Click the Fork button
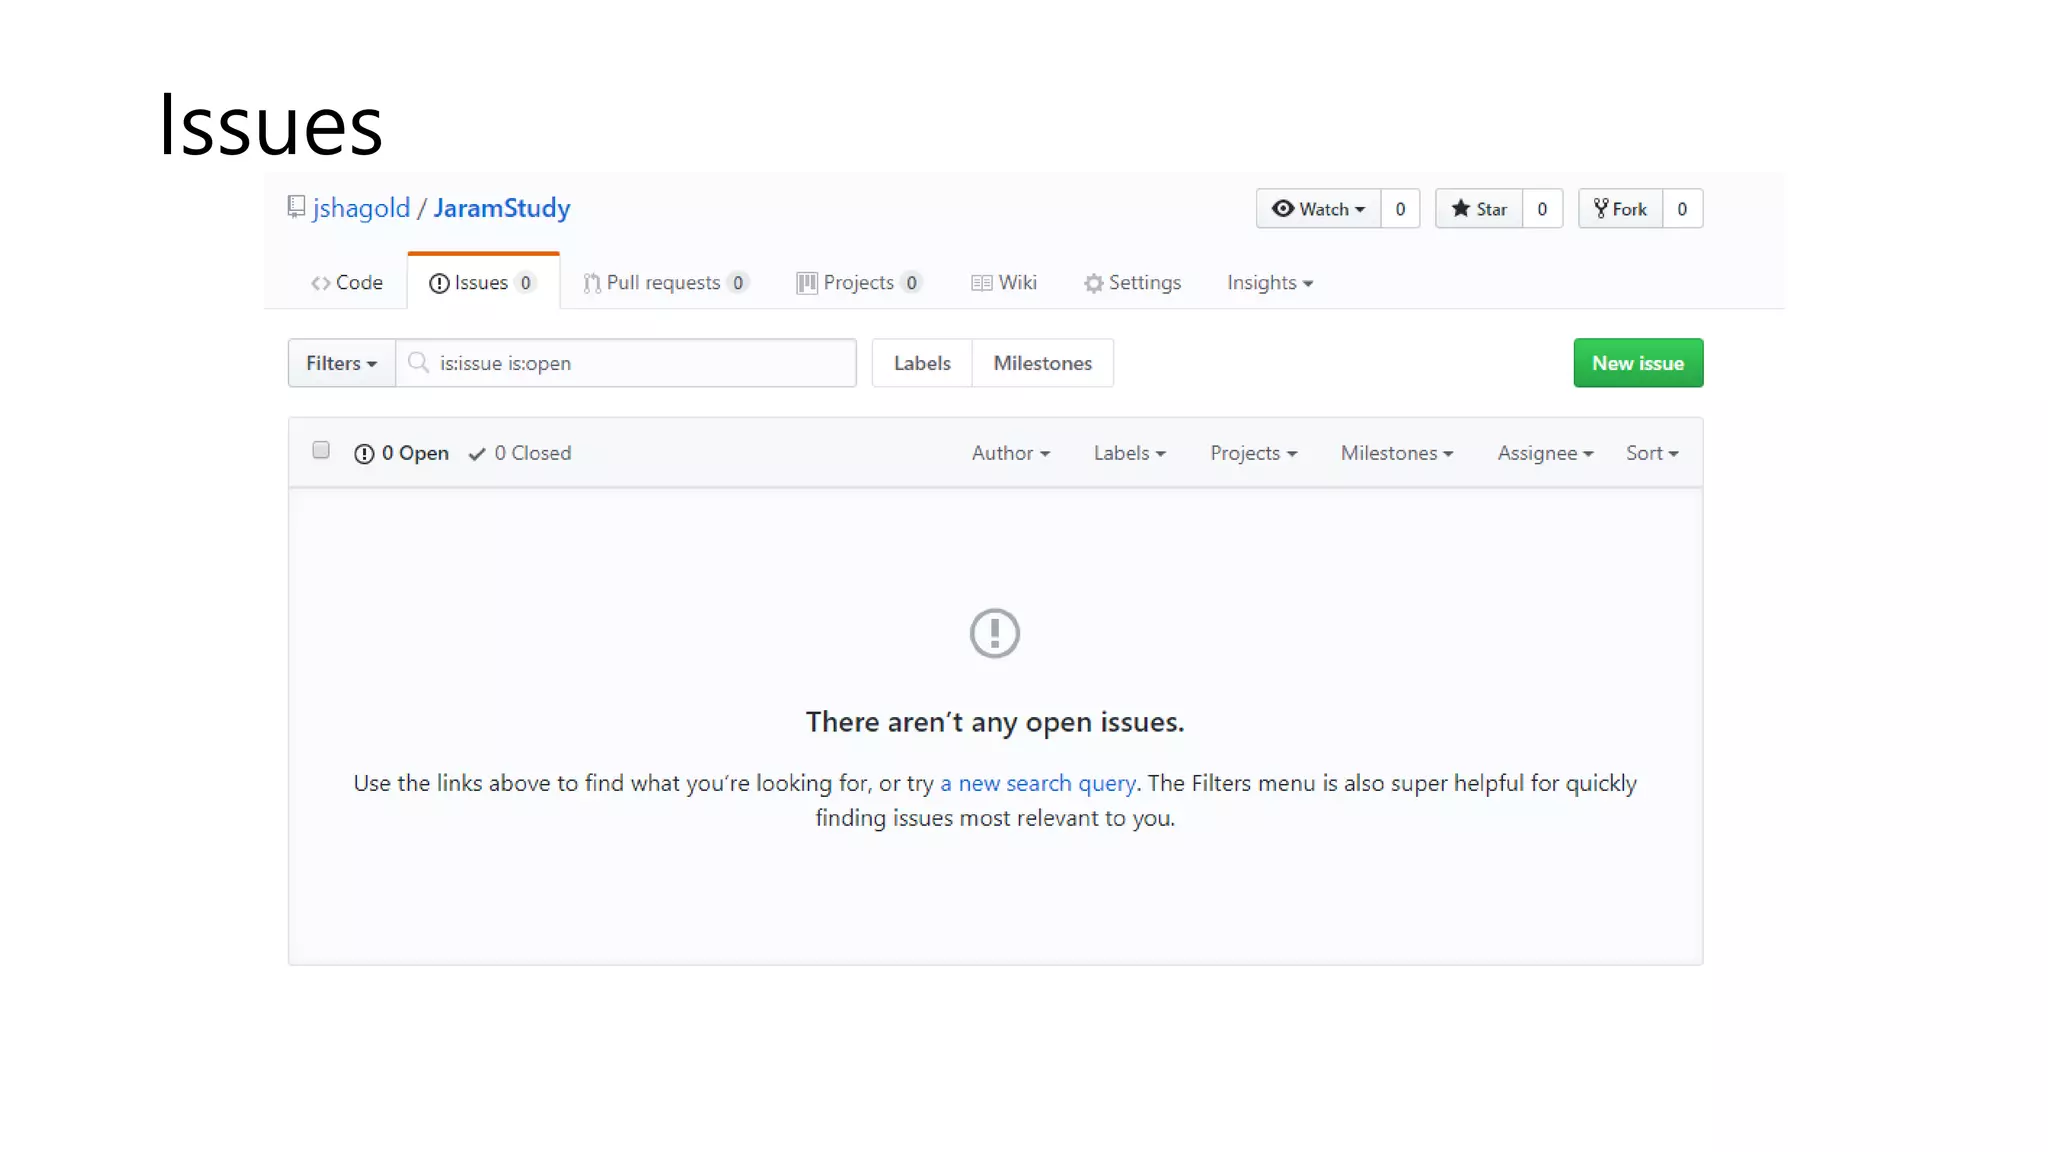Image resolution: width=2048 pixels, height=1152 pixels. point(1621,209)
